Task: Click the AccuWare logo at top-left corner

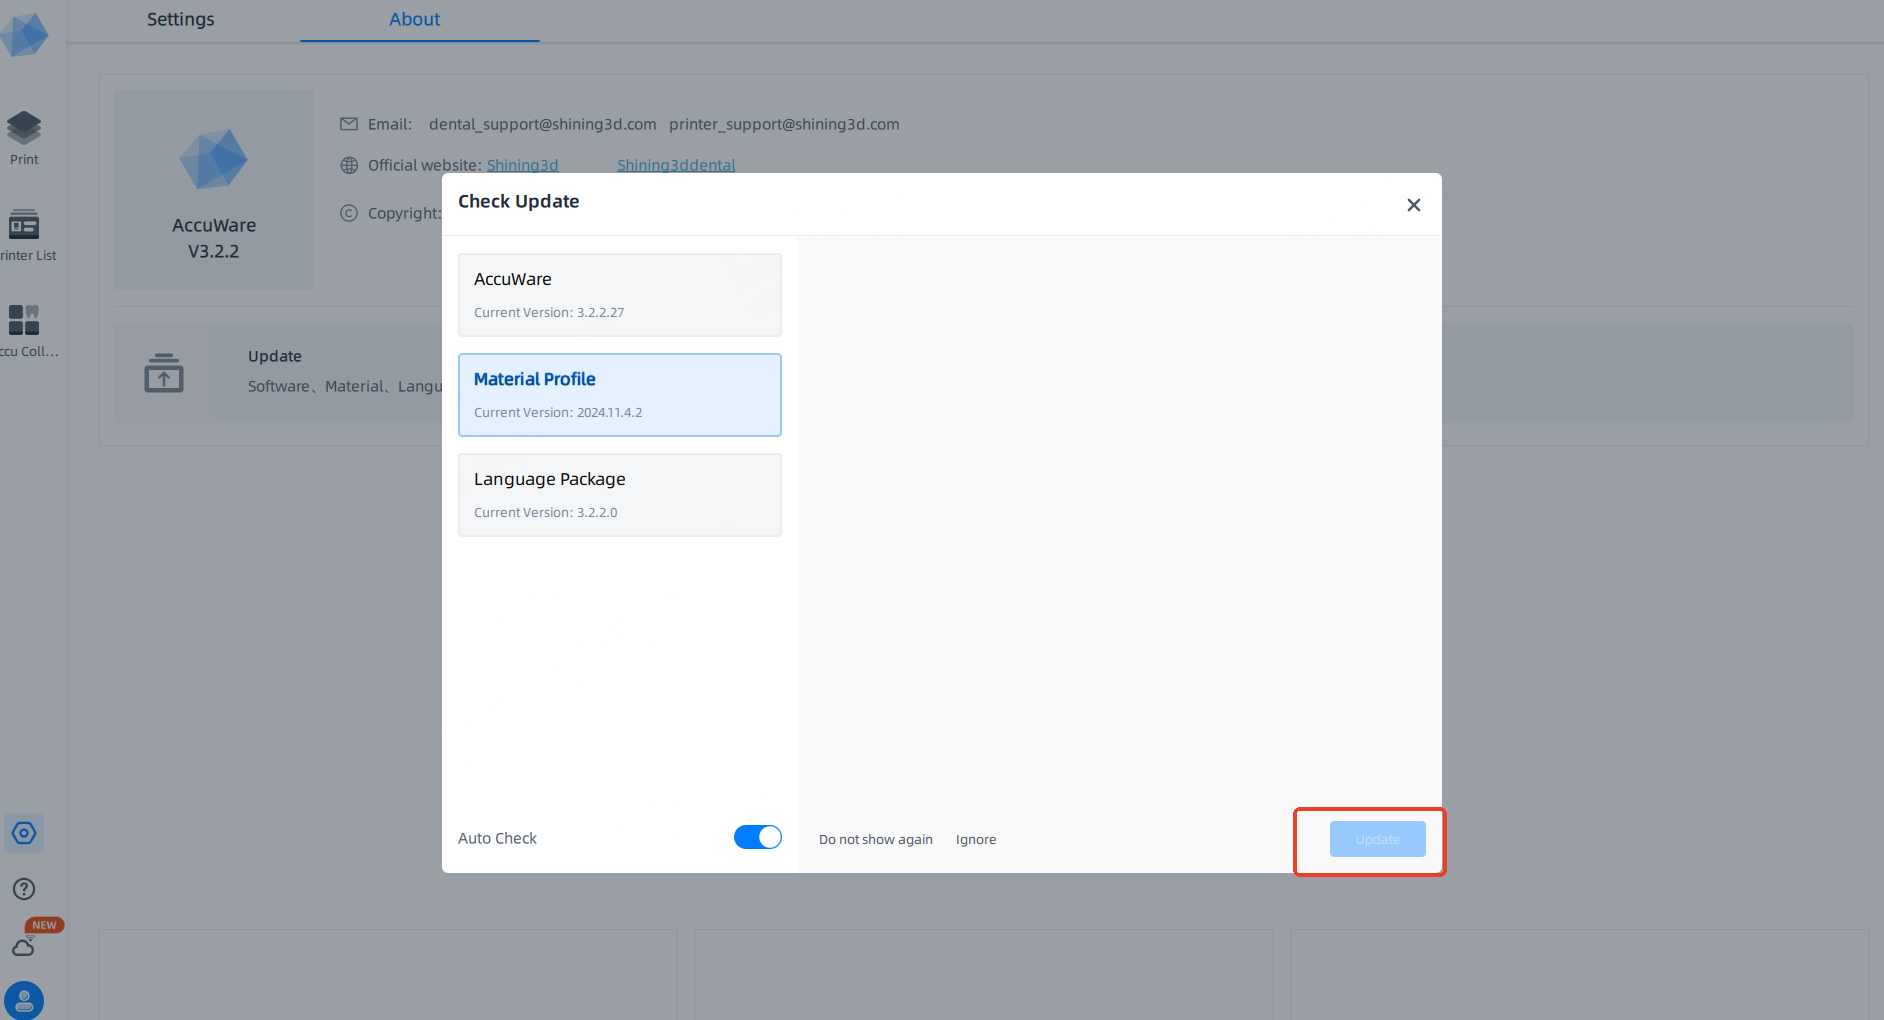Action: coord(24,34)
